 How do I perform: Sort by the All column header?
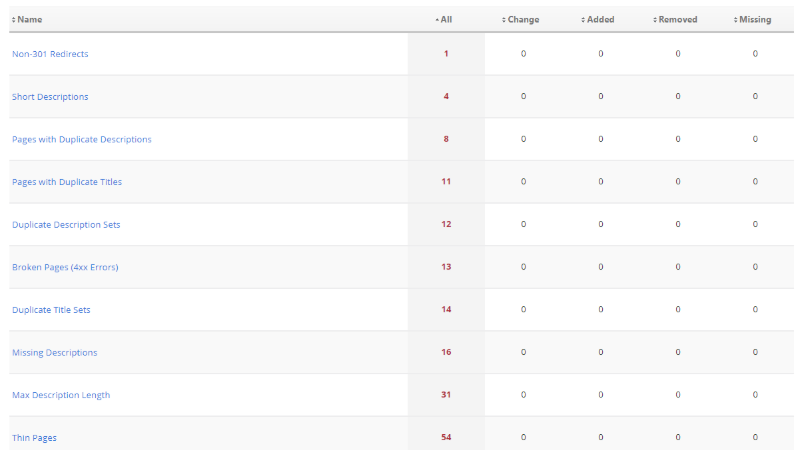445,19
